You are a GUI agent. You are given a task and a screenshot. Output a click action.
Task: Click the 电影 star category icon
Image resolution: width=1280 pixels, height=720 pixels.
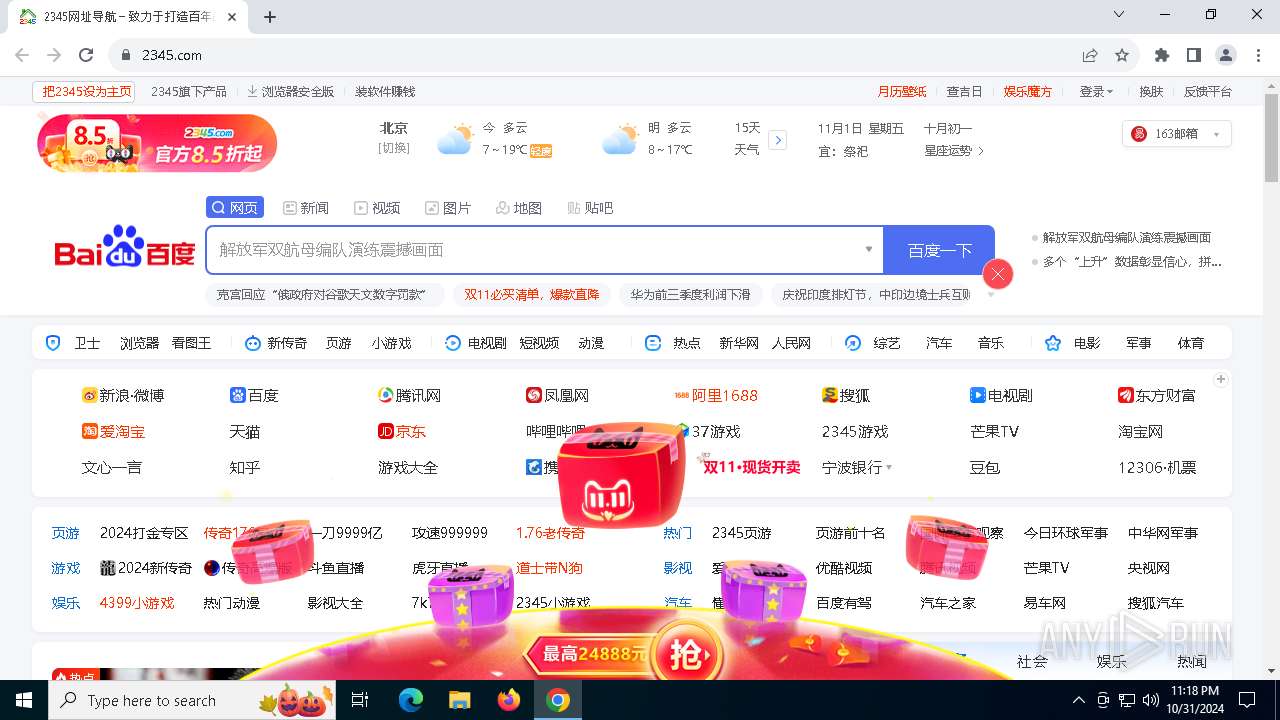1053,343
